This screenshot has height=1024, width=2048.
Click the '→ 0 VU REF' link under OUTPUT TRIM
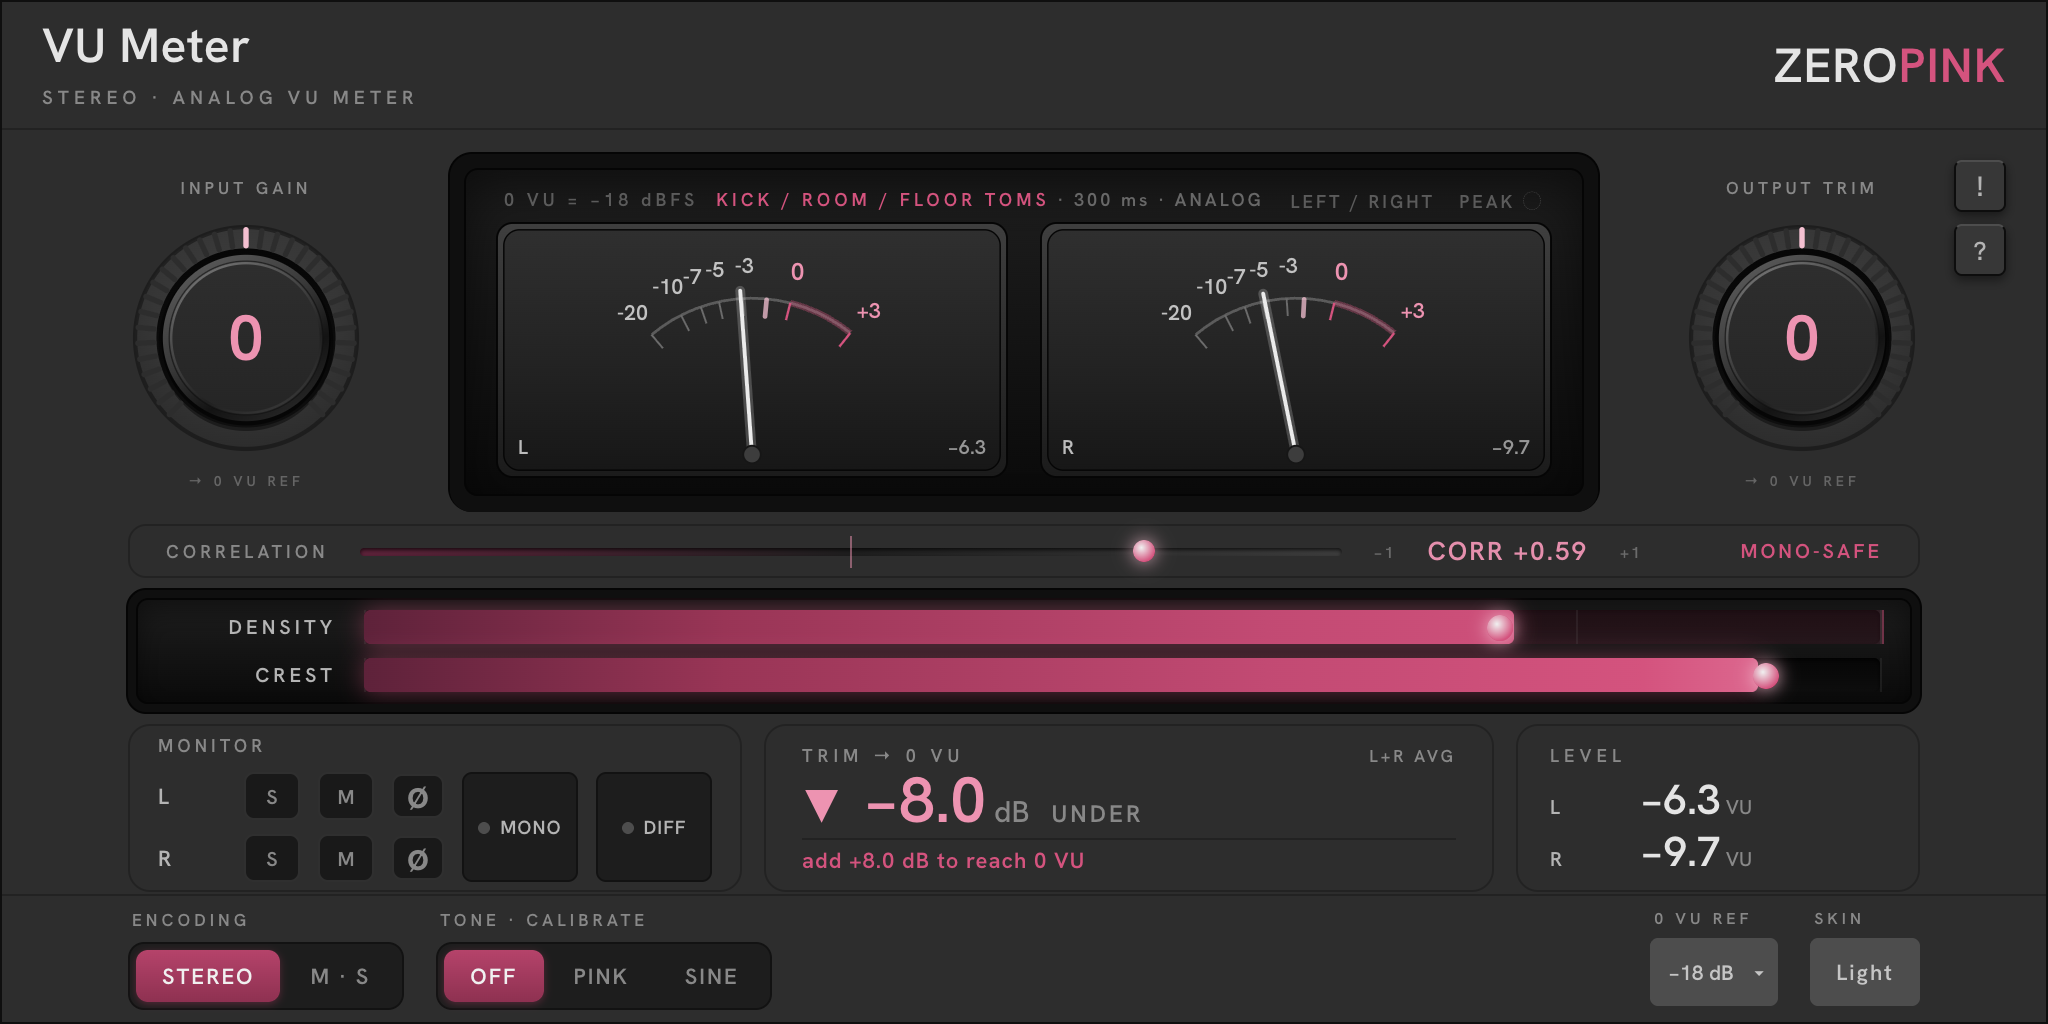1801,481
